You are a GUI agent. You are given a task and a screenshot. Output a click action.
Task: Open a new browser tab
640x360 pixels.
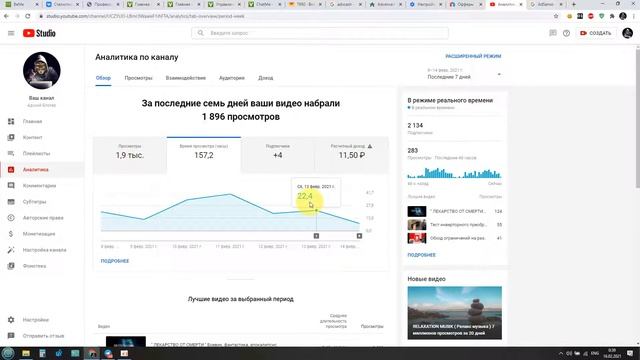click(x=573, y=4)
